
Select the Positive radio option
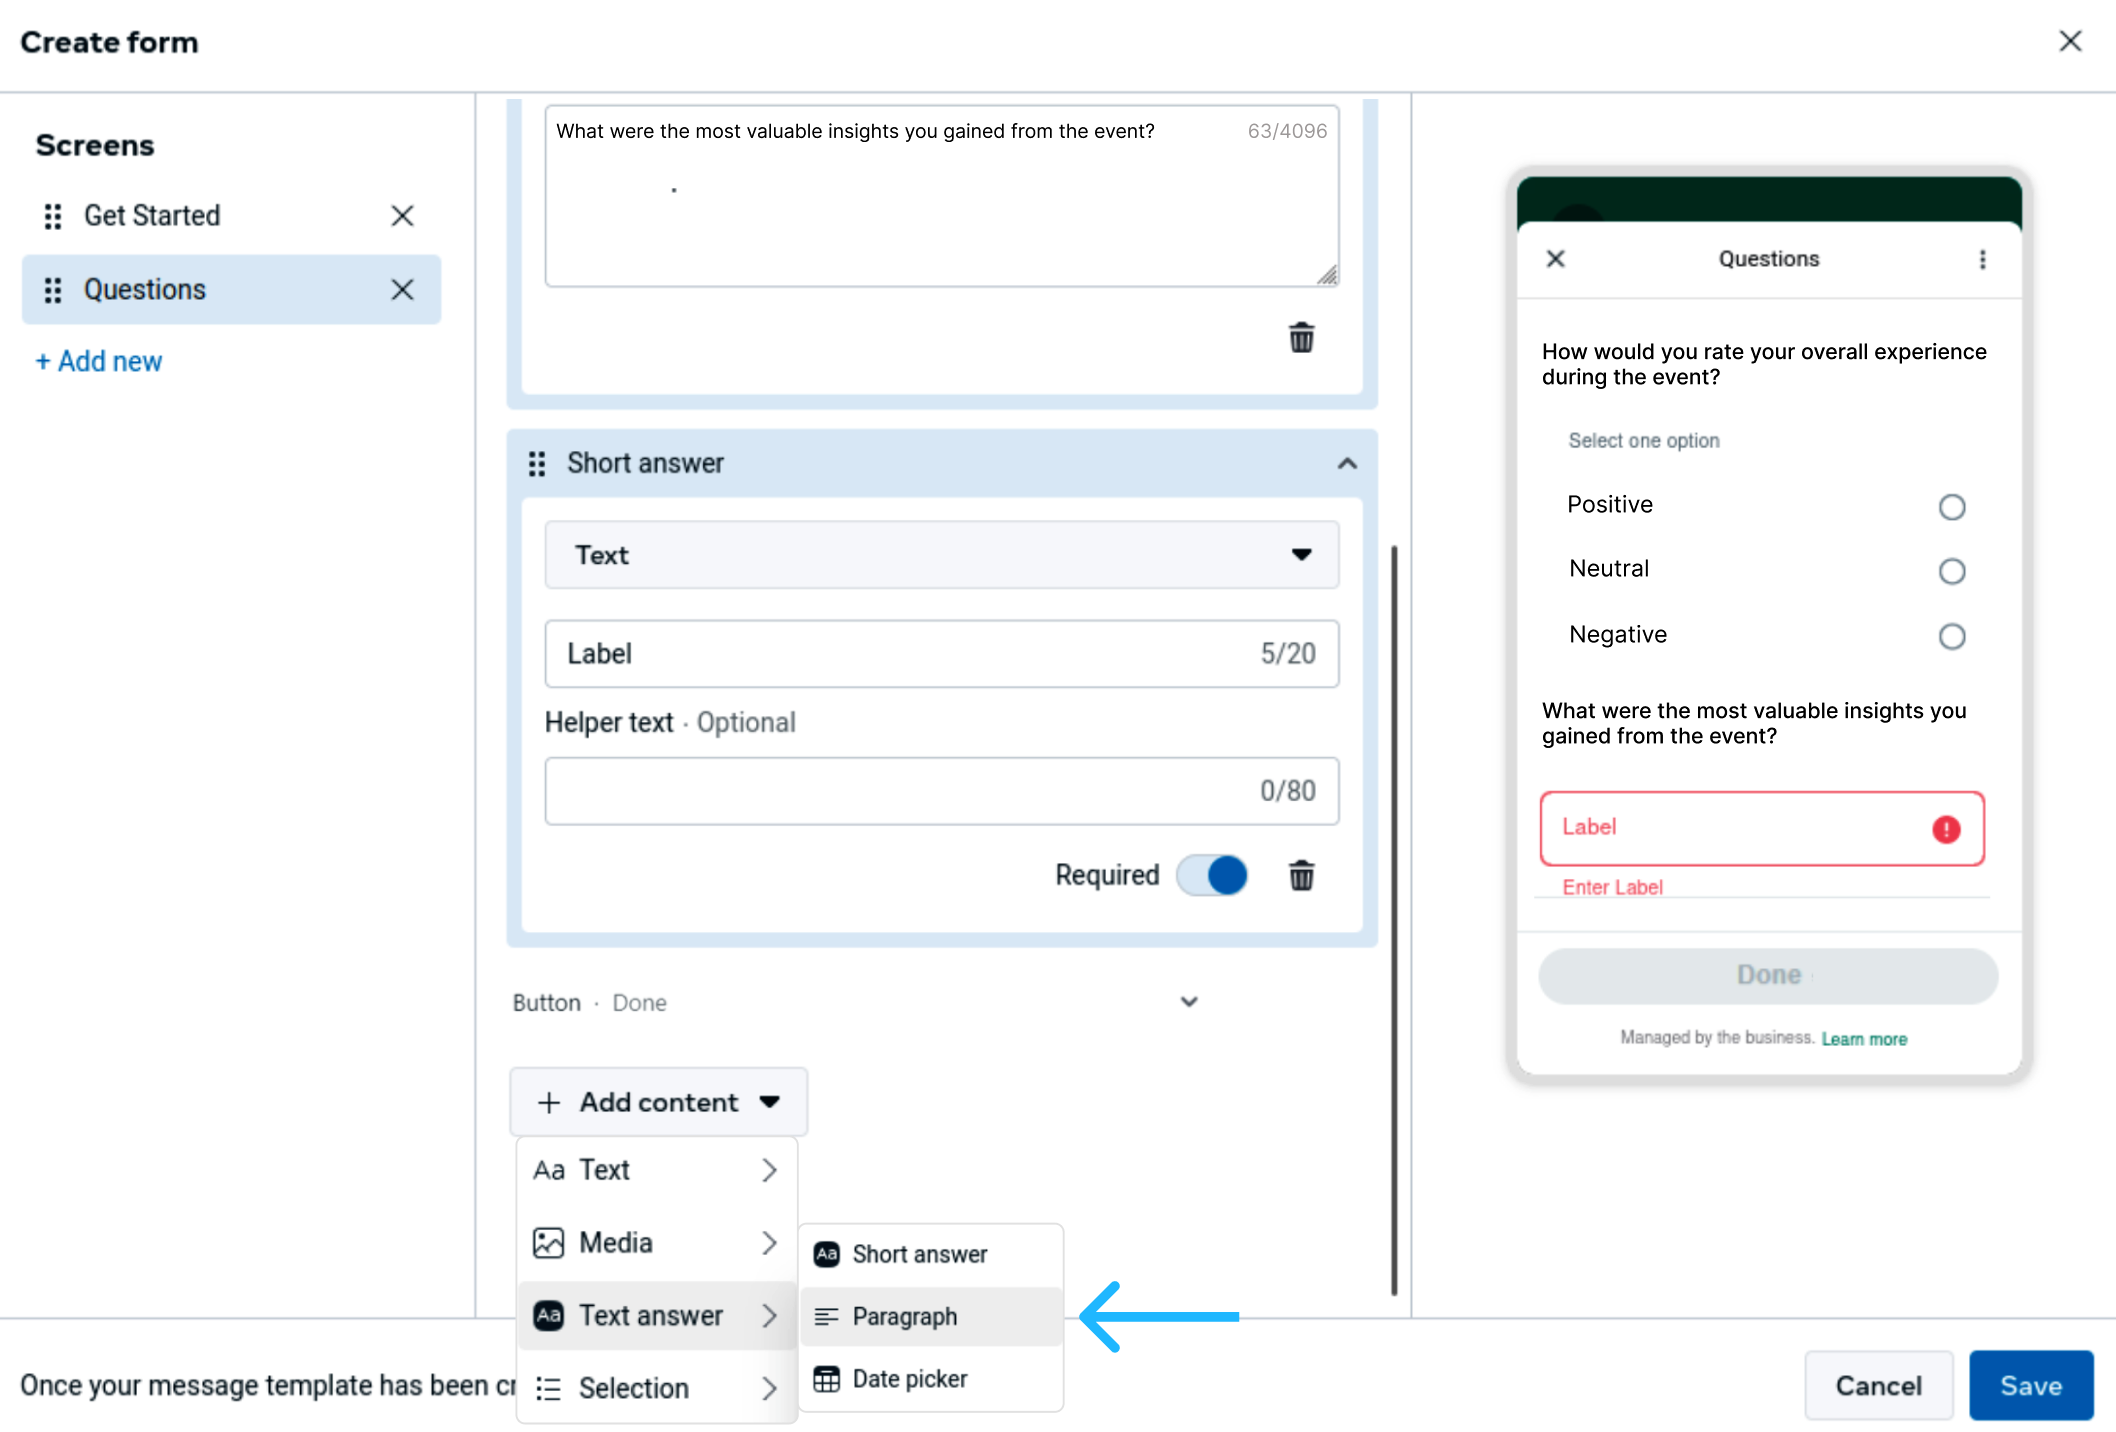point(1951,507)
